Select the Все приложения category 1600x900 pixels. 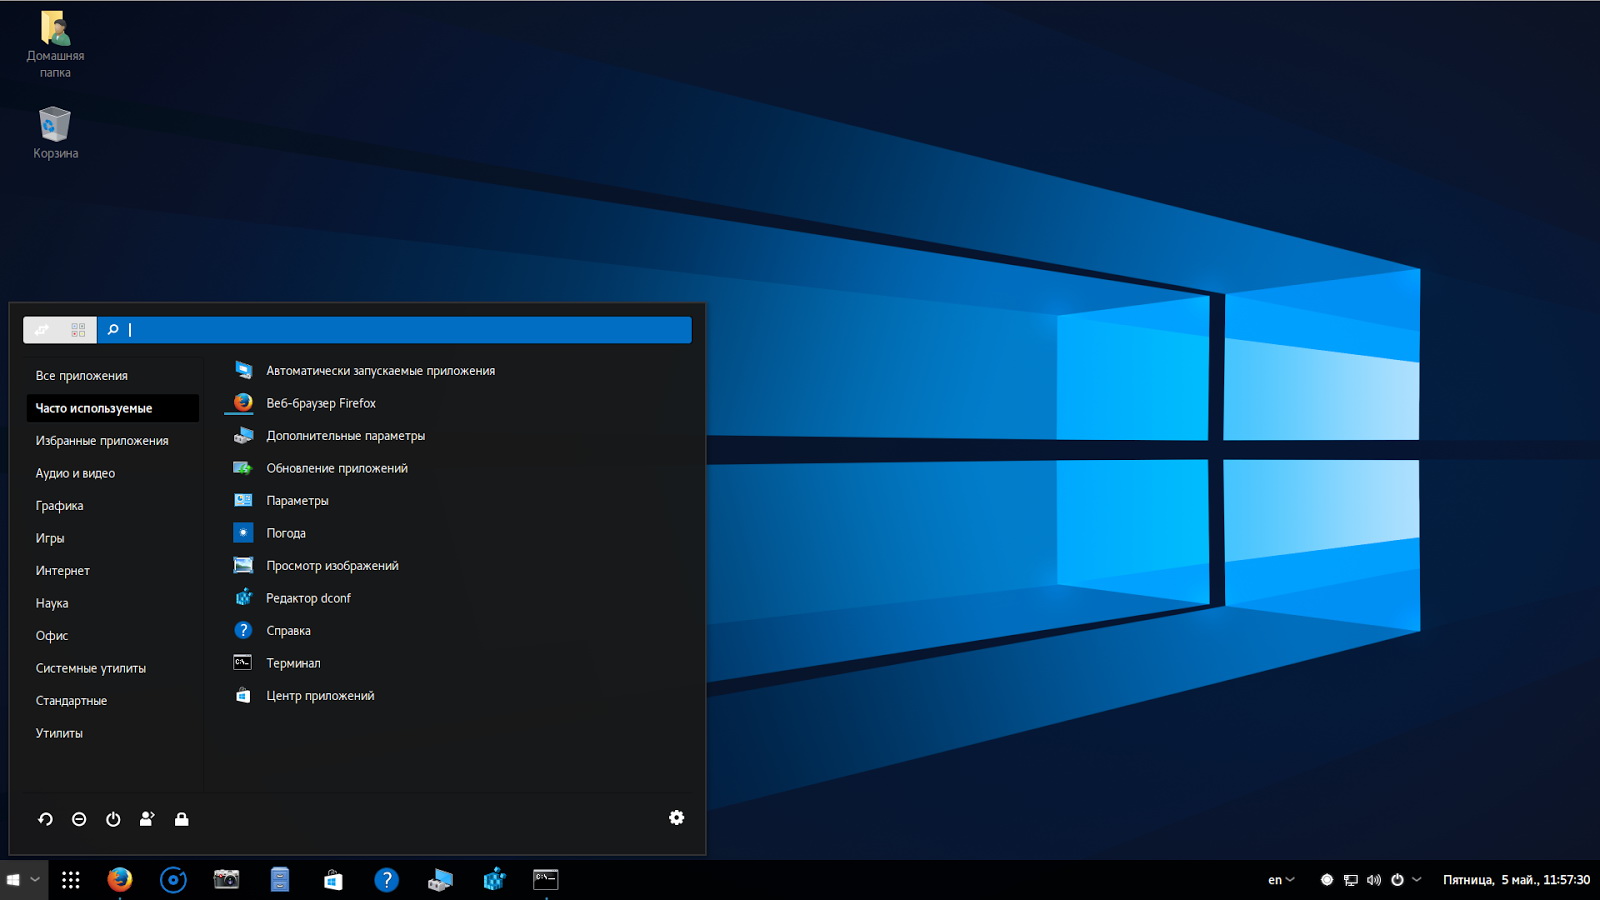tap(82, 376)
